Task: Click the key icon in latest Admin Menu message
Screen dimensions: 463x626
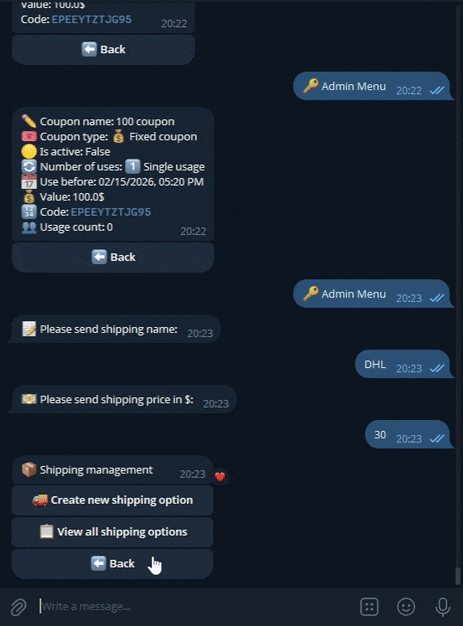Action: (311, 293)
